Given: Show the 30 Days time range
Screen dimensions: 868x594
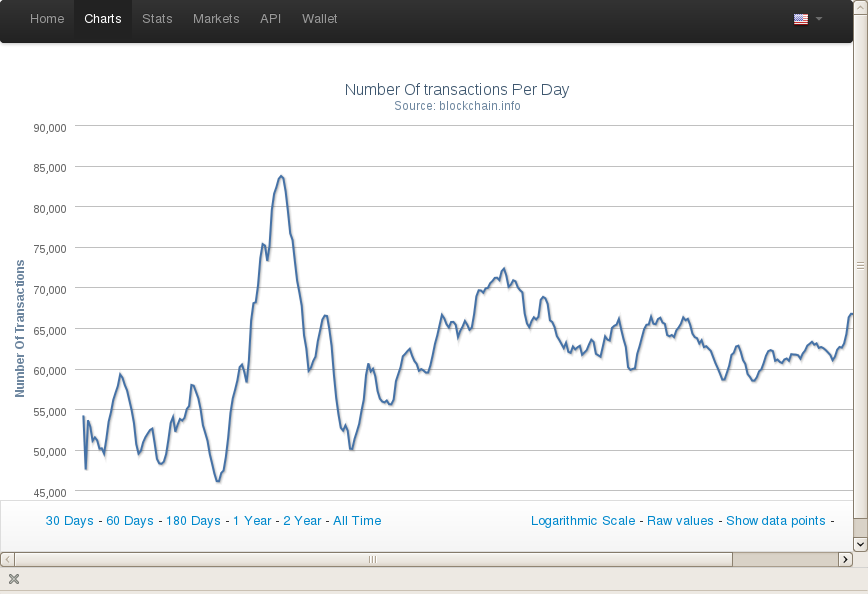Looking at the screenshot, I should pos(70,521).
